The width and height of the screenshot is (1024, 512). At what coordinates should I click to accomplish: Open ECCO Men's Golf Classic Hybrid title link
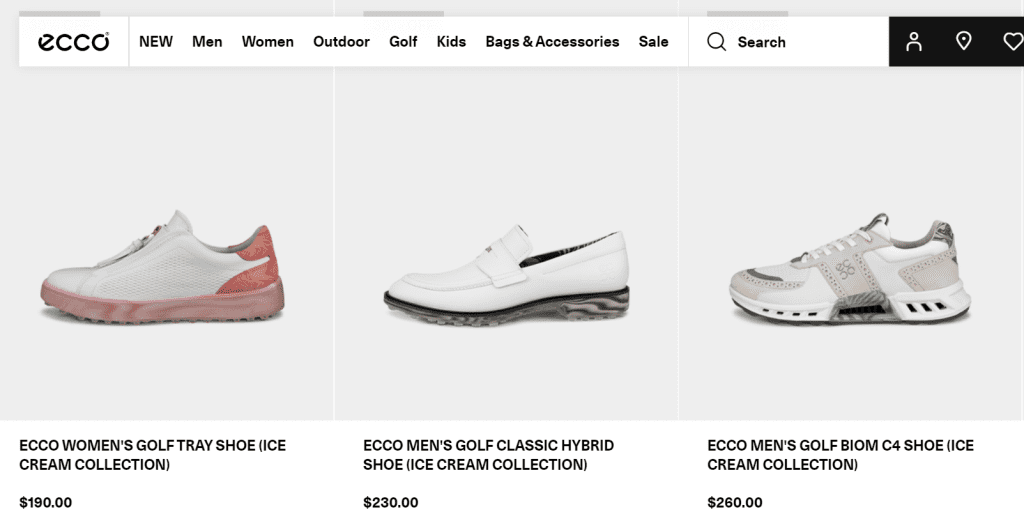488,455
